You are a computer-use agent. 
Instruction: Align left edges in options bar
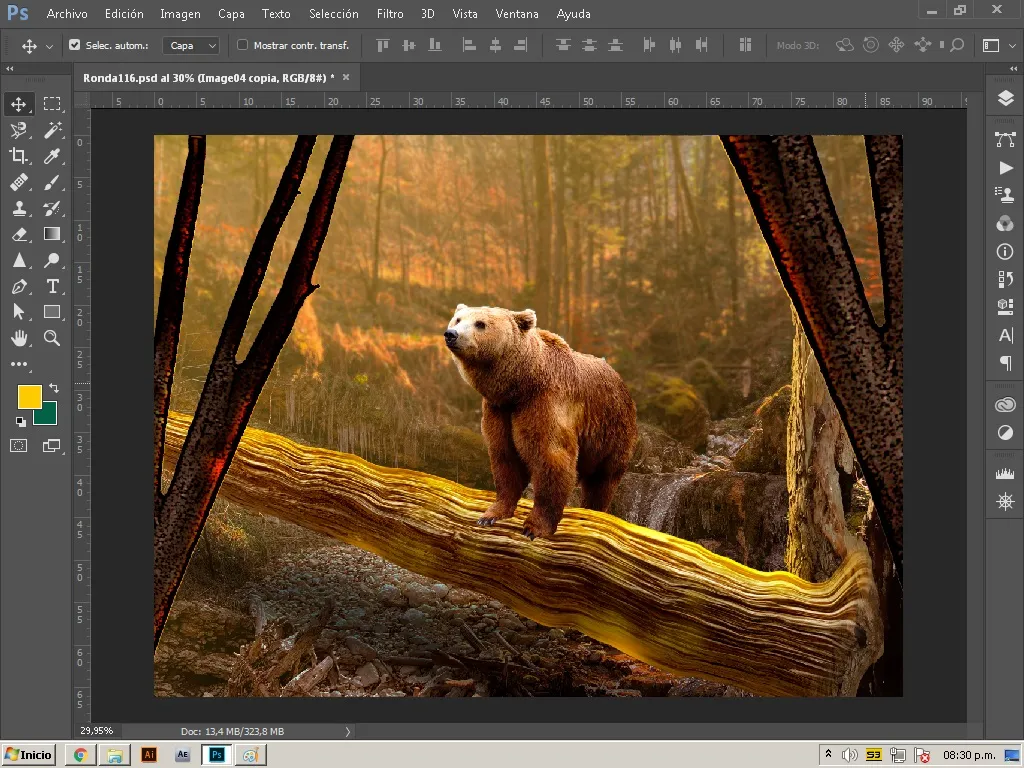(x=468, y=45)
